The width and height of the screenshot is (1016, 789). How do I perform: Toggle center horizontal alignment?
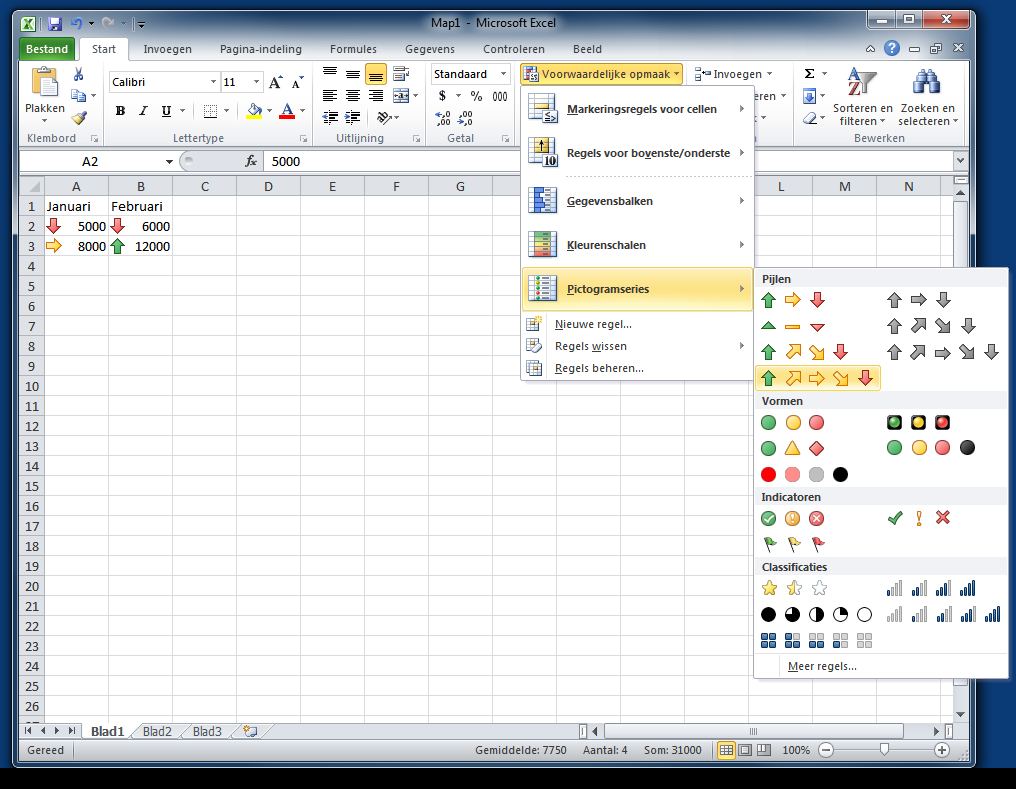pyautogui.click(x=352, y=96)
